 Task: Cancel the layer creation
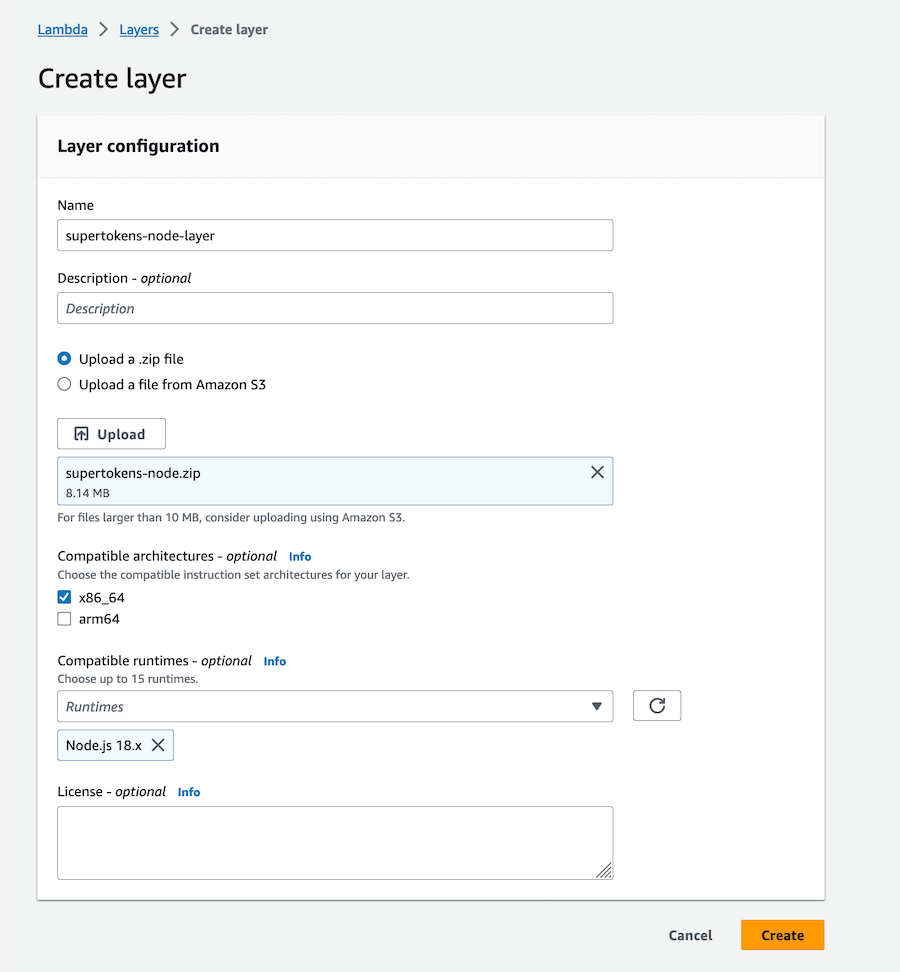690,935
